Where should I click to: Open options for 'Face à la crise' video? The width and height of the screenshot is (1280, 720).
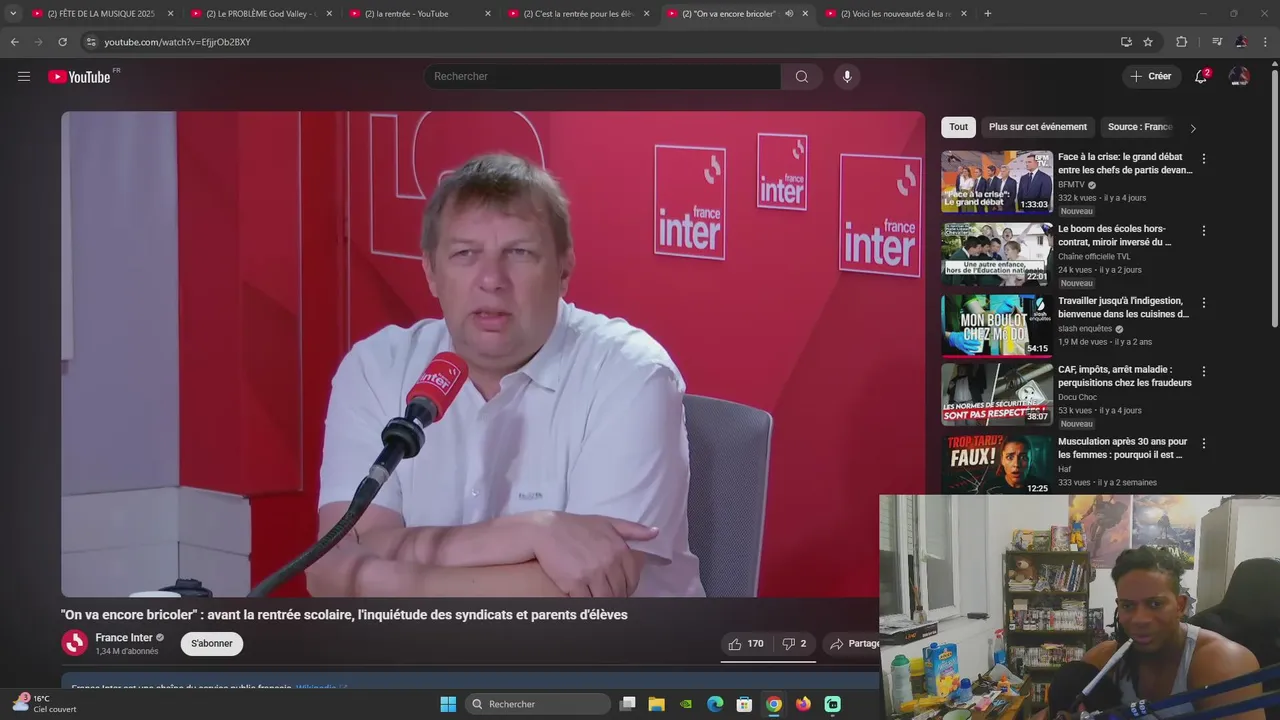1204,159
